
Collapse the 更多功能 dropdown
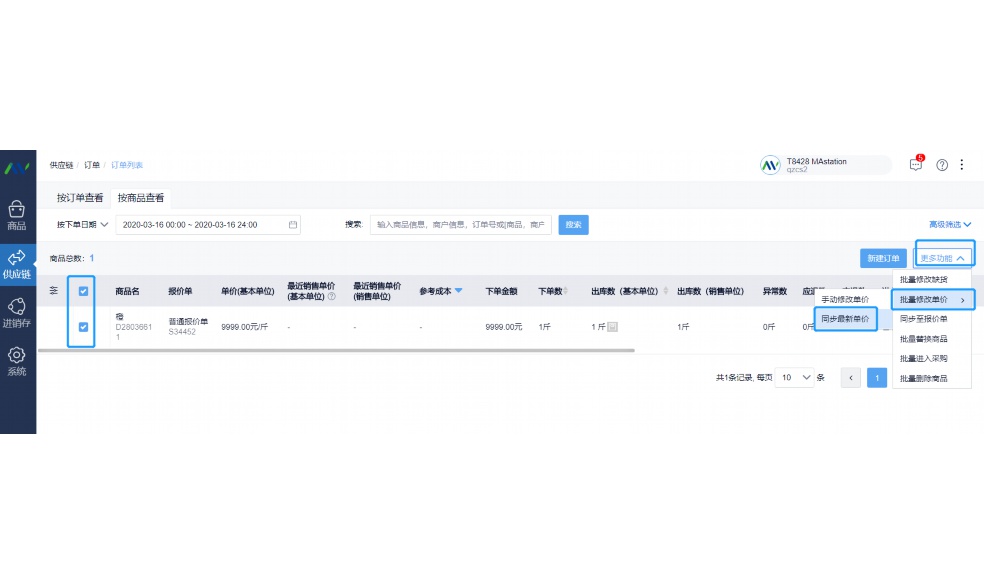tap(941, 256)
